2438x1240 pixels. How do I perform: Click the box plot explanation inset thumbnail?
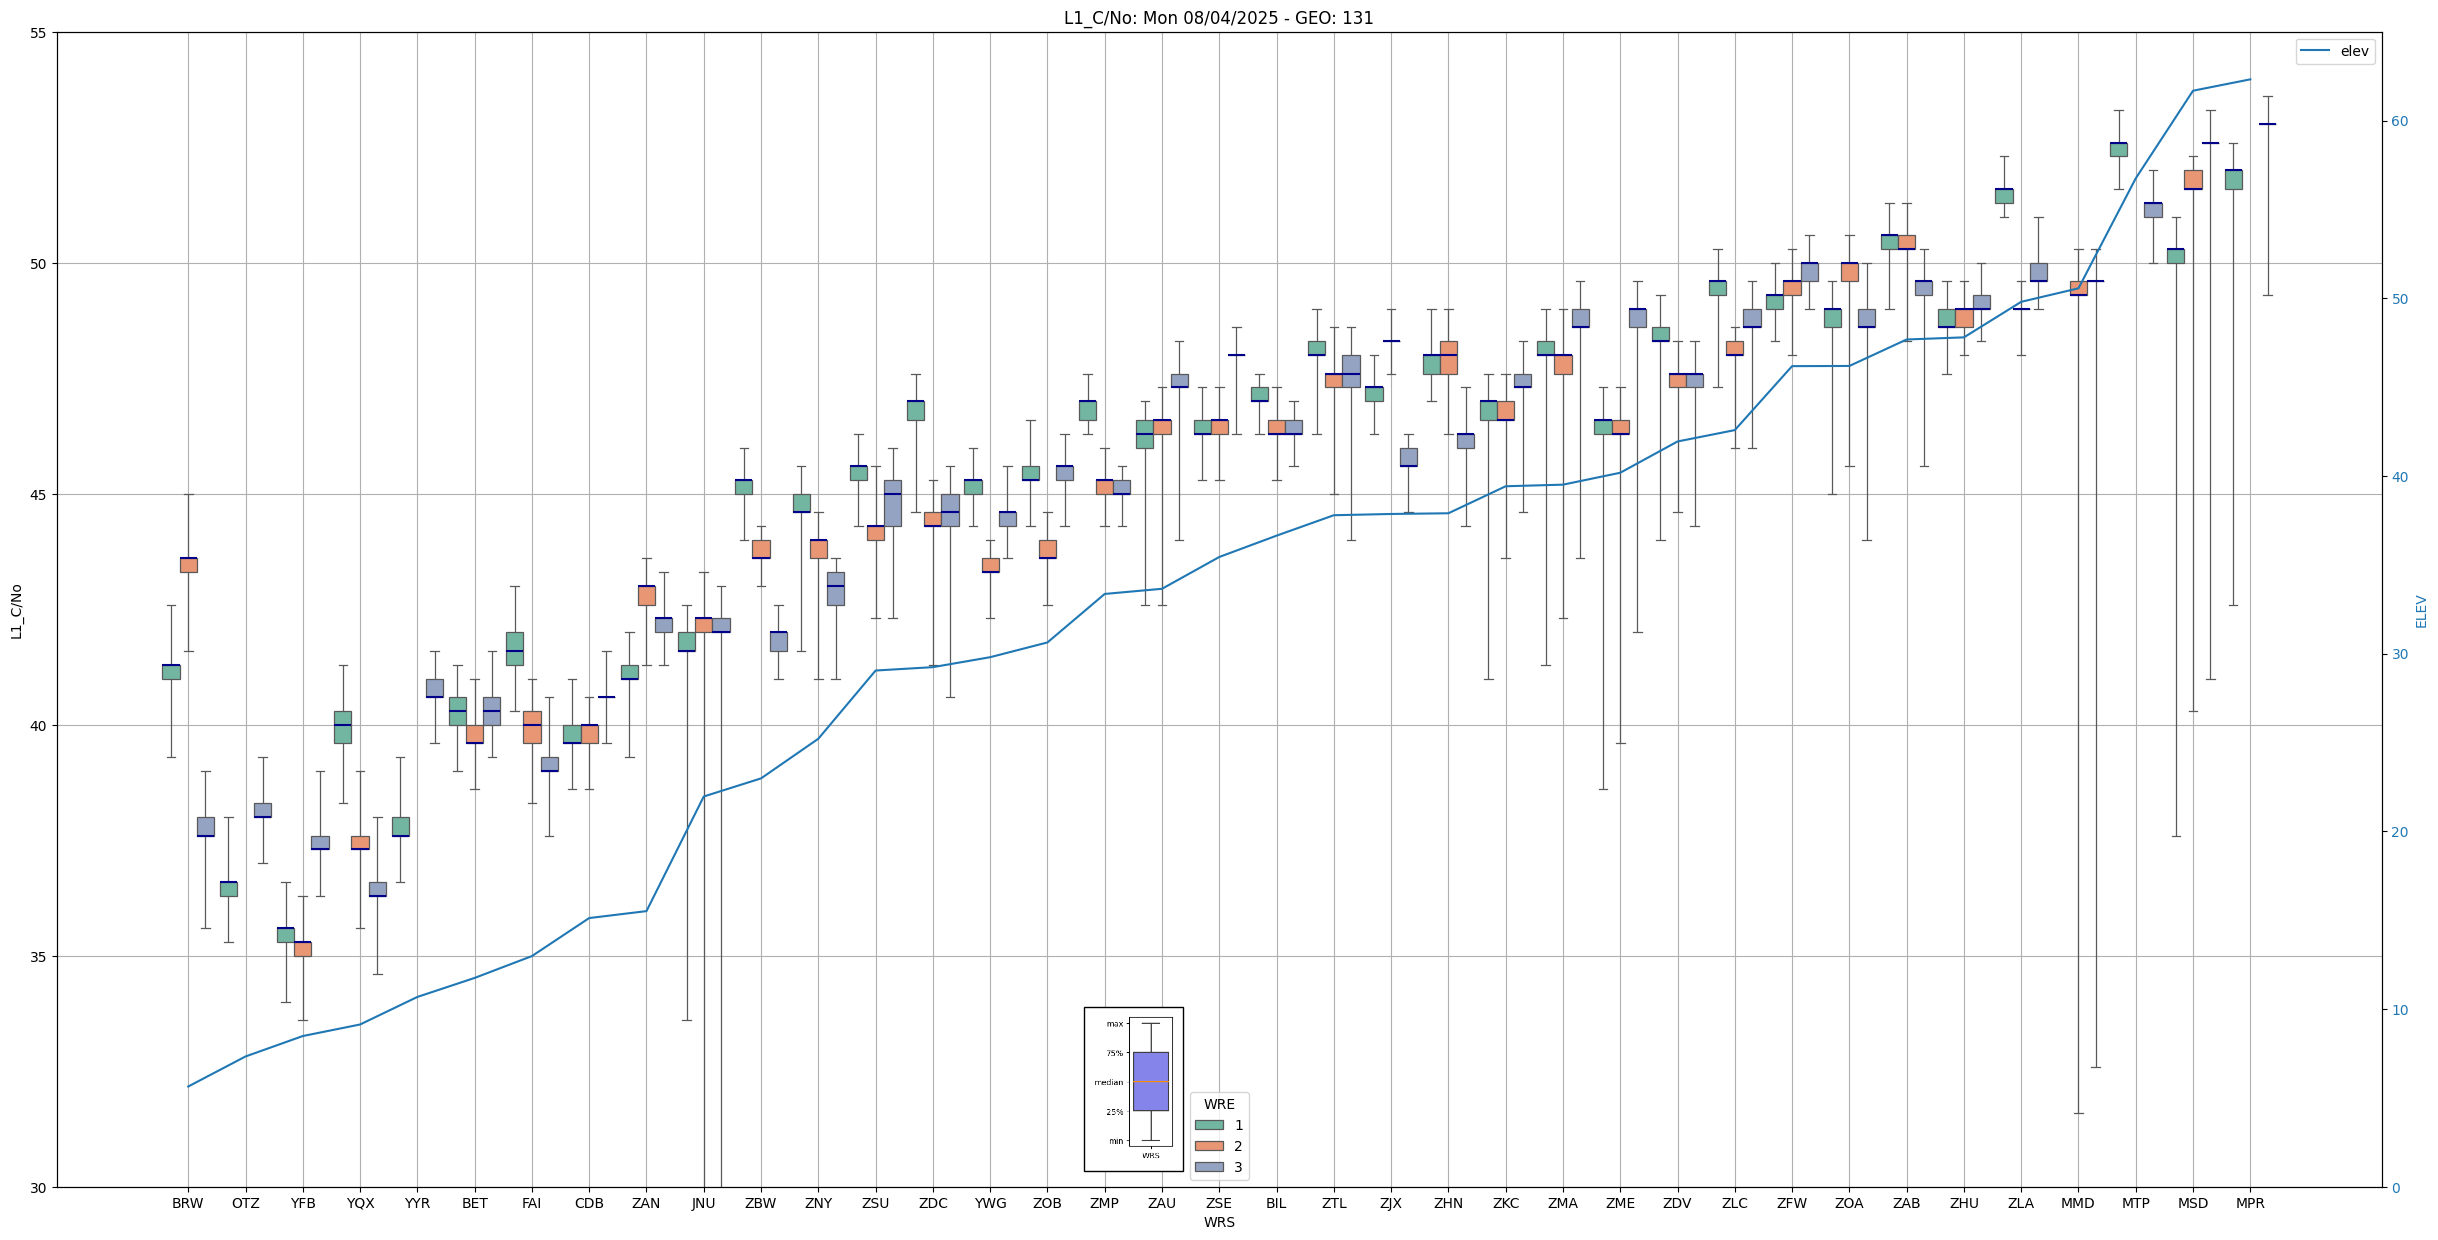pyautogui.click(x=1133, y=1089)
